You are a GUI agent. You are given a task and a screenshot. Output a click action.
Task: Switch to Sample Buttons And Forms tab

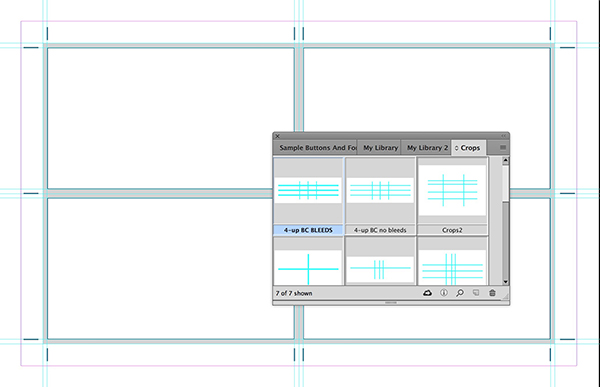pyautogui.click(x=315, y=148)
